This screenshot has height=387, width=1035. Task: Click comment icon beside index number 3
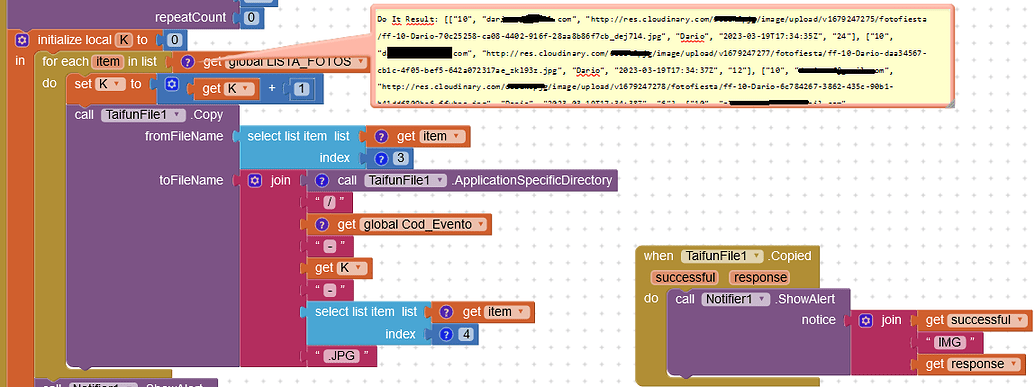point(381,158)
